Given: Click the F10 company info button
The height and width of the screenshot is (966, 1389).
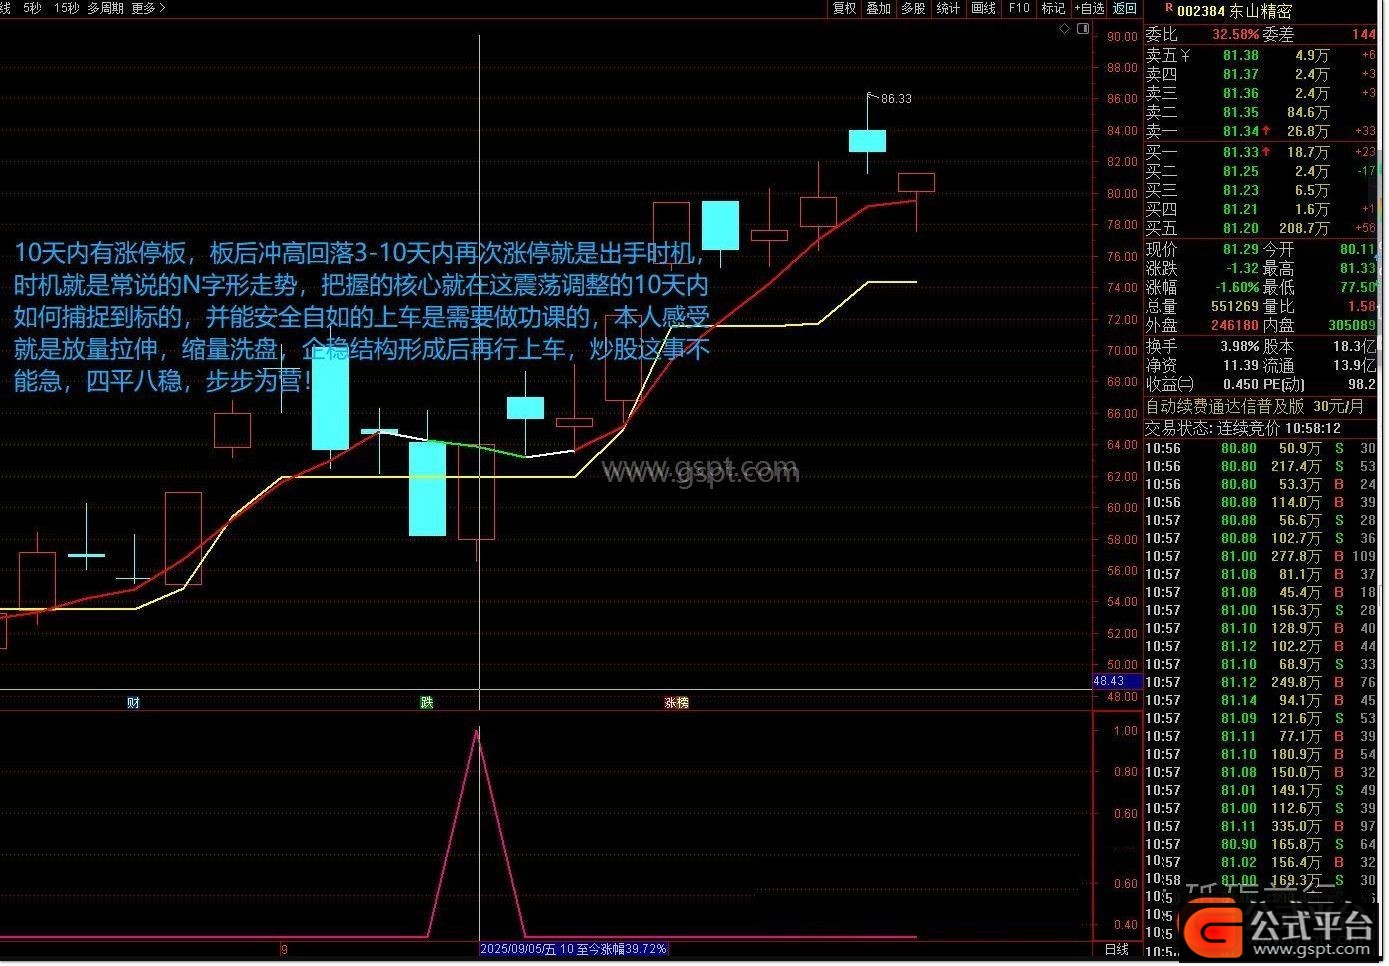Looking at the screenshot, I should click(1019, 8).
